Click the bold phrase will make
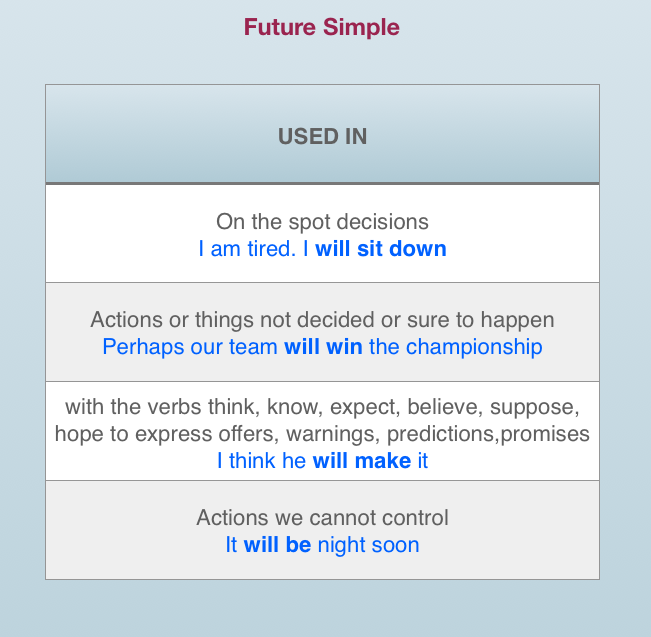The width and height of the screenshot is (651, 637). [x=362, y=461]
